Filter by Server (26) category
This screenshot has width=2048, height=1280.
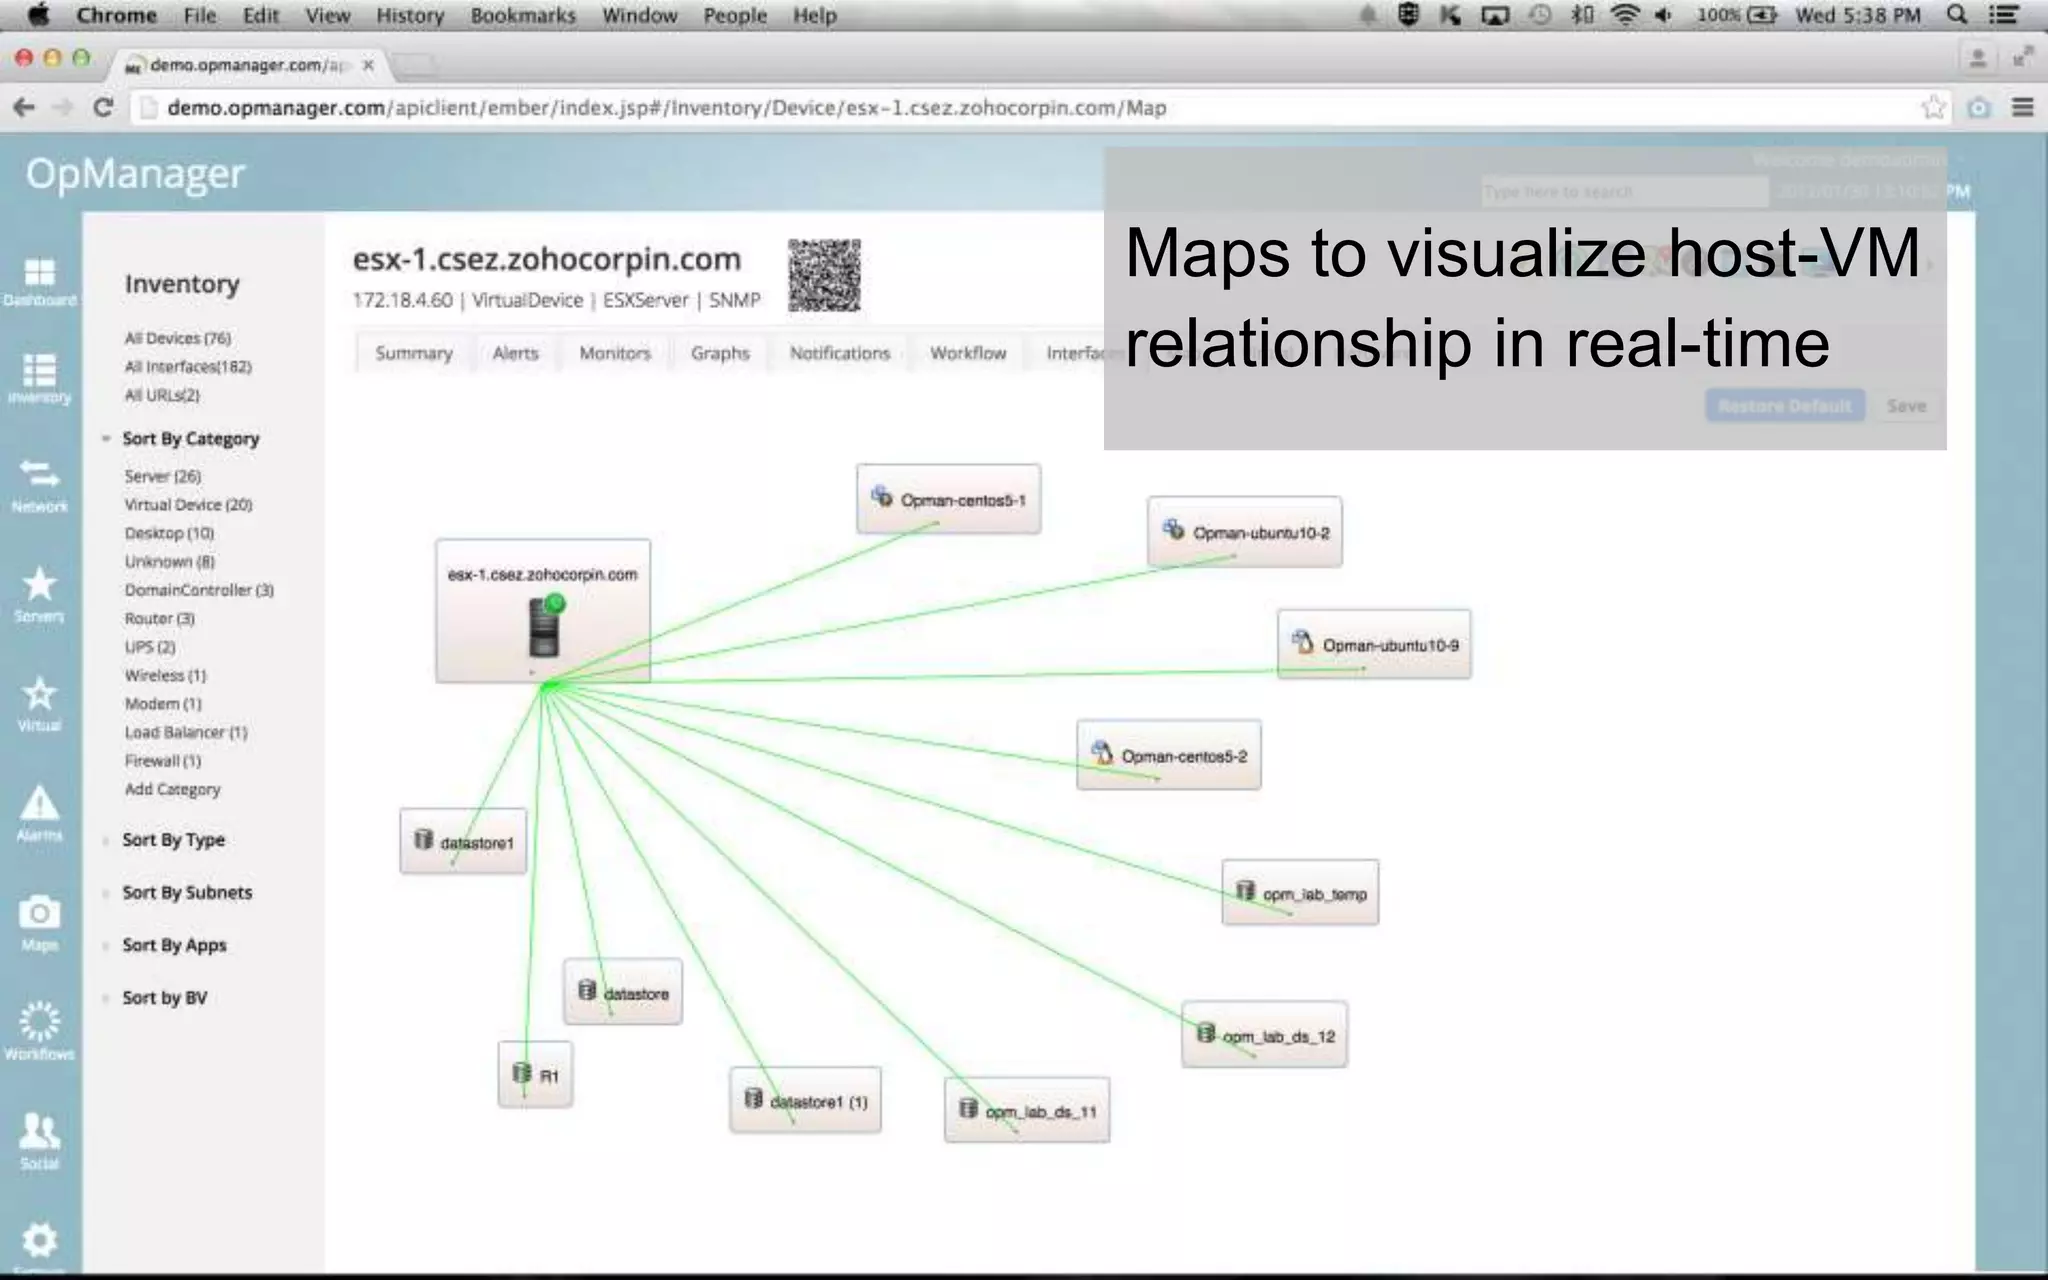pyautogui.click(x=163, y=476)
